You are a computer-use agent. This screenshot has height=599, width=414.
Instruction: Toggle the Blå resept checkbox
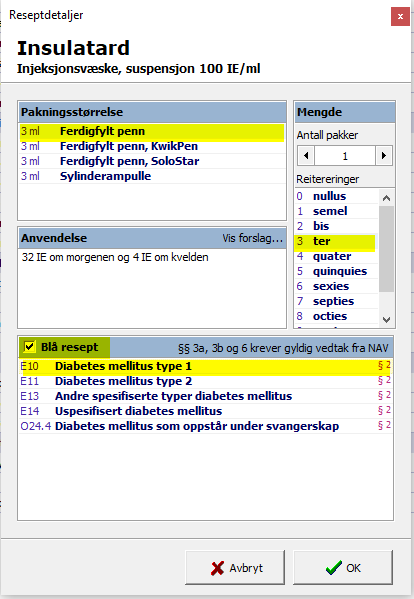point(29,346)
